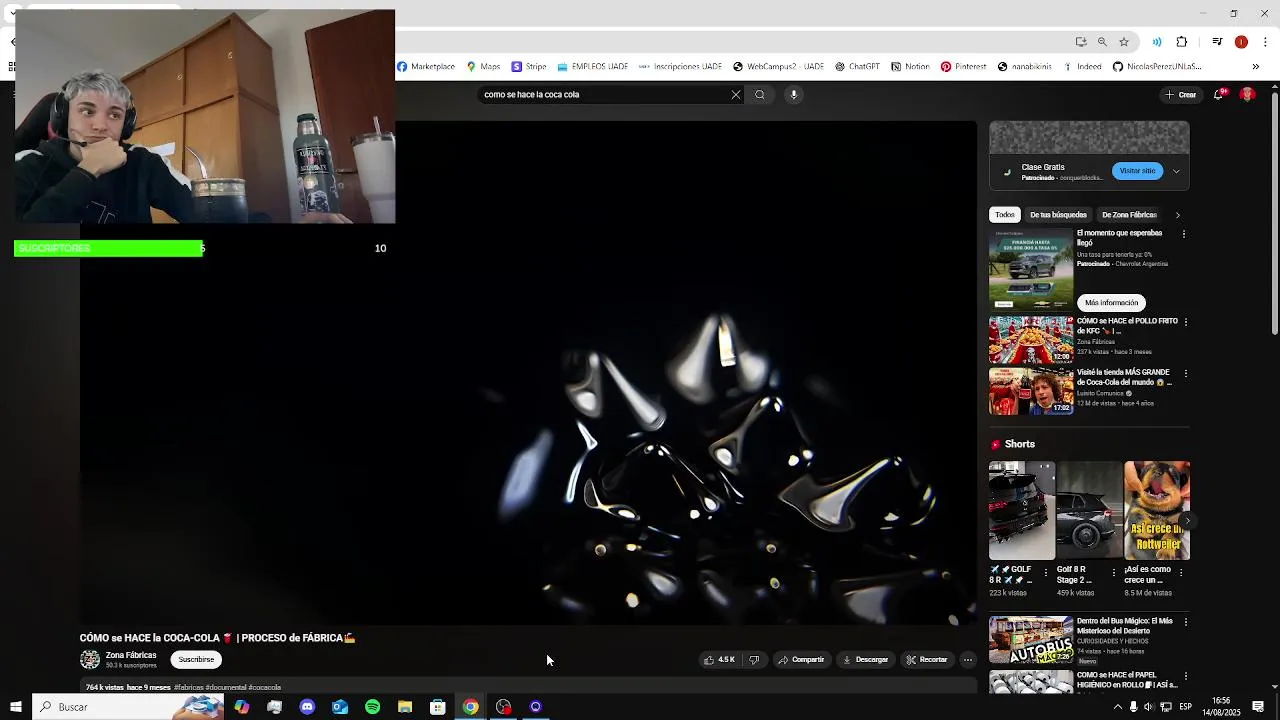The width and height of the screenshot is (1280, 720).
Task: Click Visitar sitio ad button
Action: pos(1137,171)
